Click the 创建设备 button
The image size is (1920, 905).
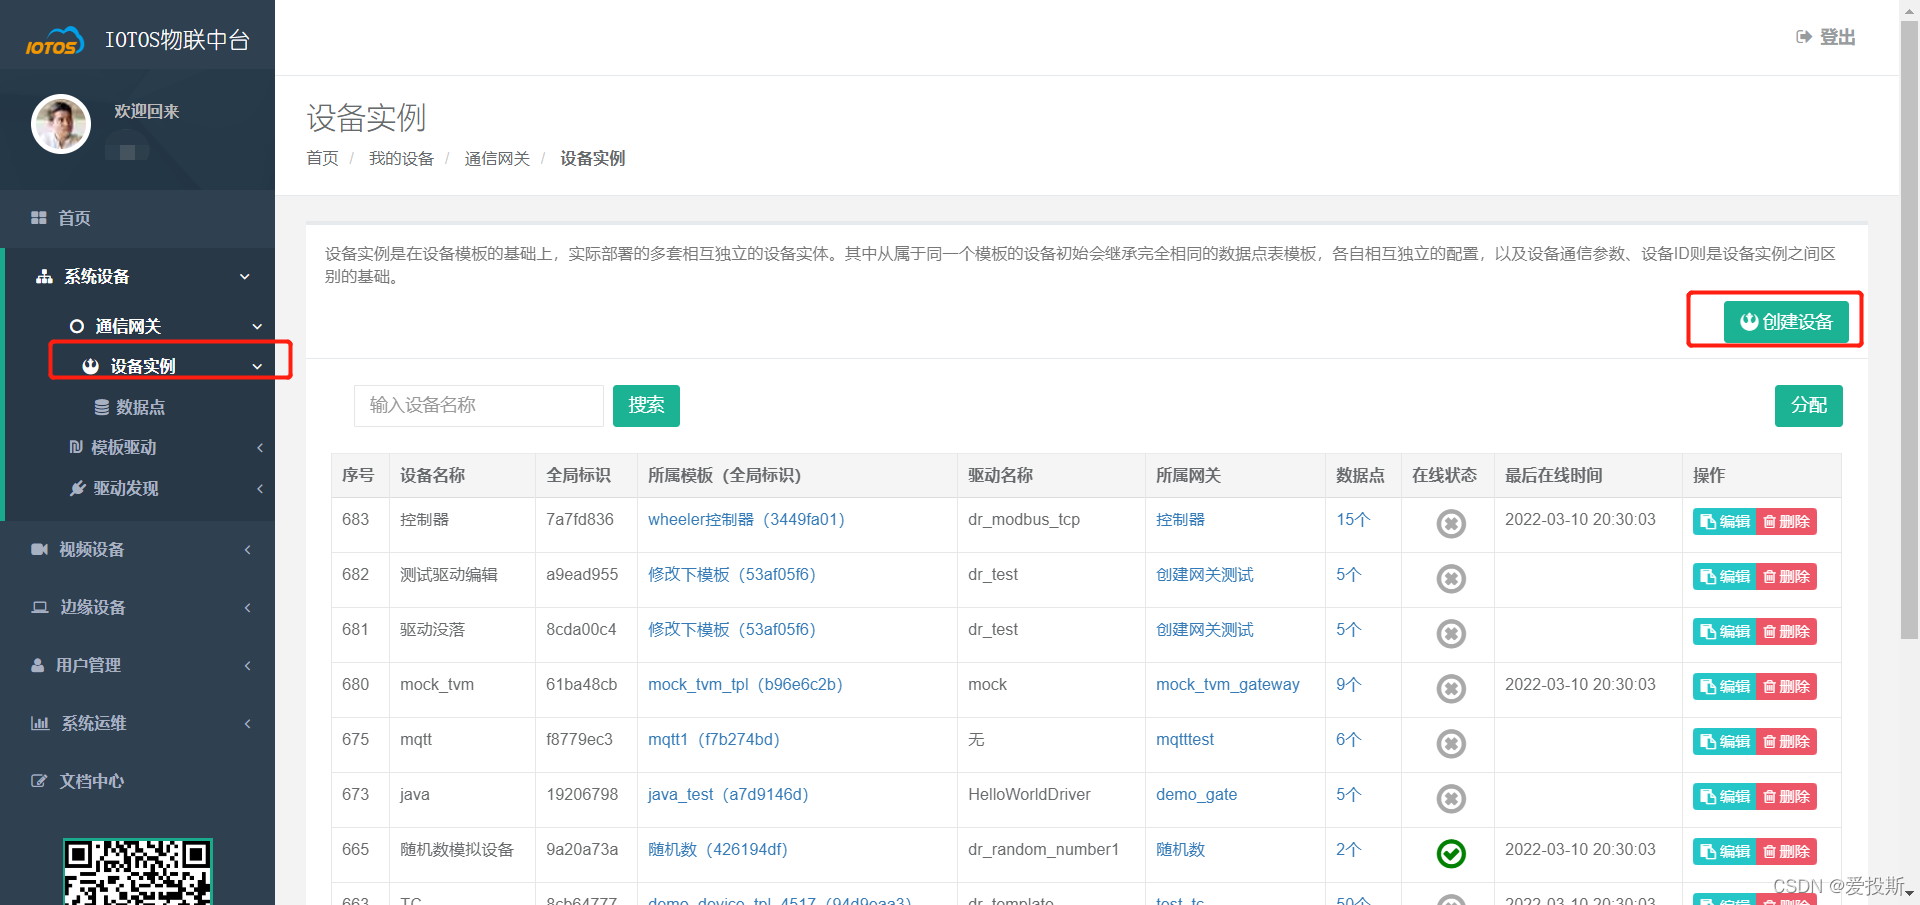click(1786, 322)
